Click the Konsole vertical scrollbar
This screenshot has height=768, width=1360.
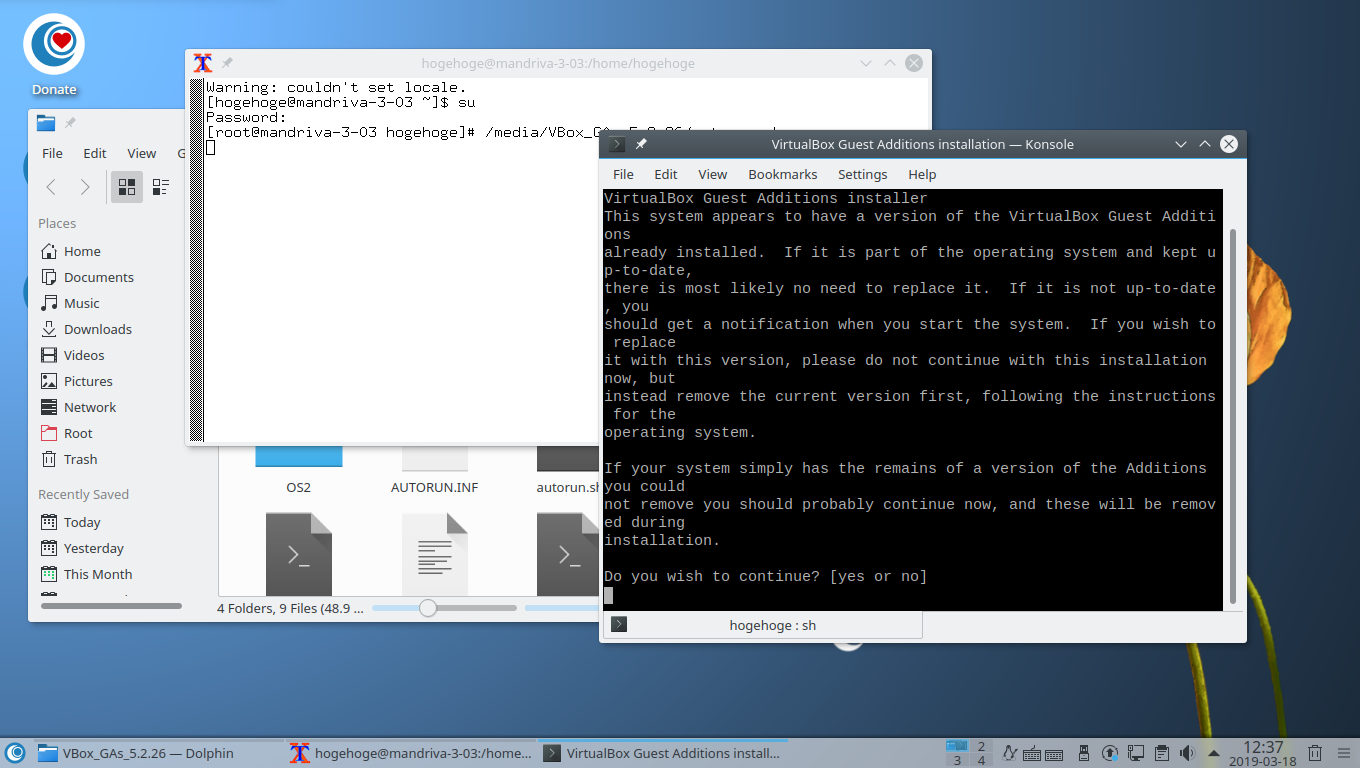click(x=1232, y=416)
